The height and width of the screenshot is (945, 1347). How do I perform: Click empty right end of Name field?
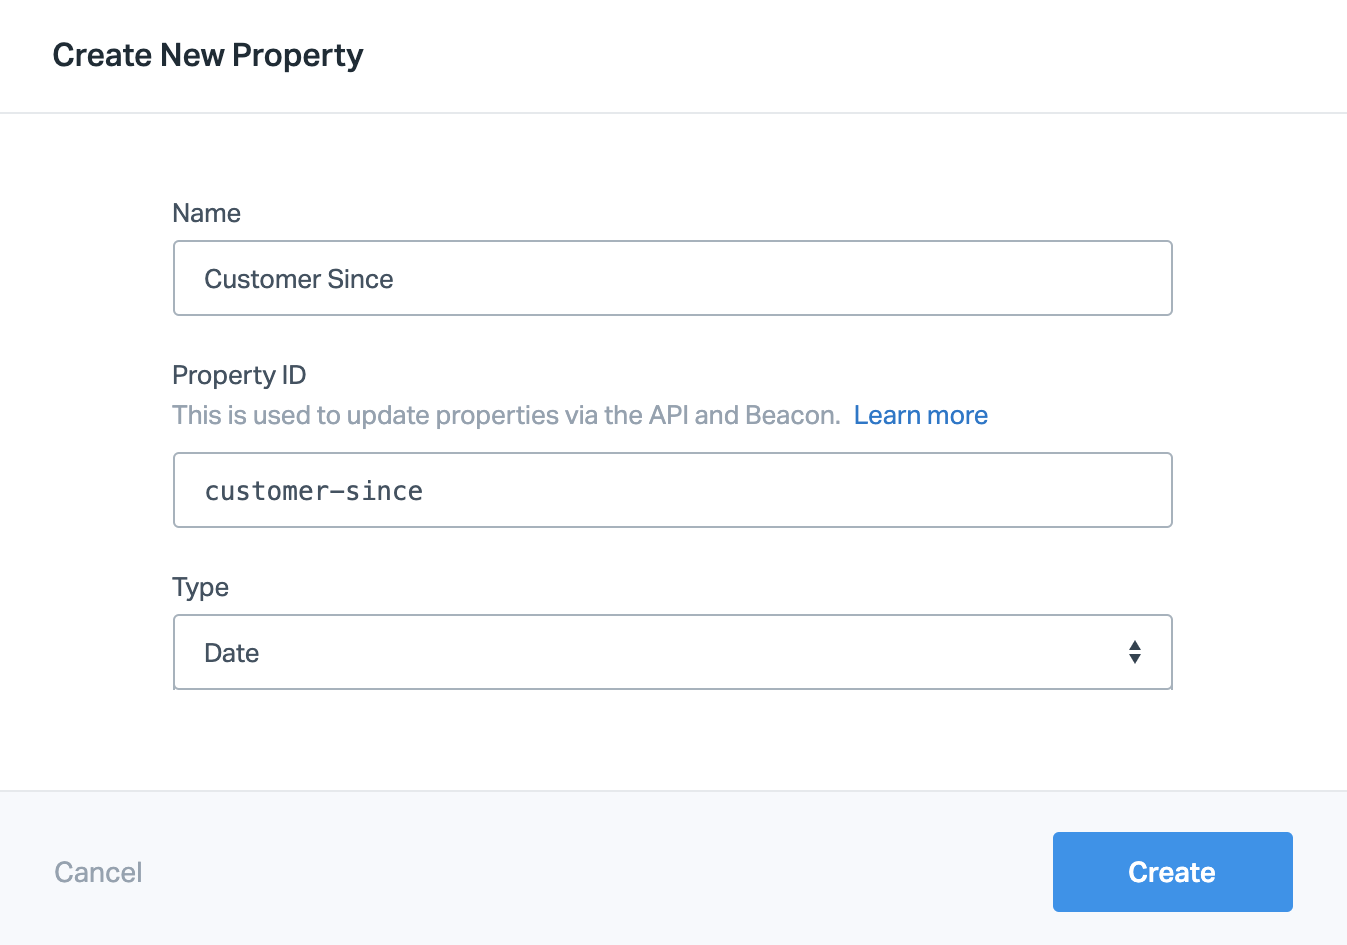(1080, 278)
